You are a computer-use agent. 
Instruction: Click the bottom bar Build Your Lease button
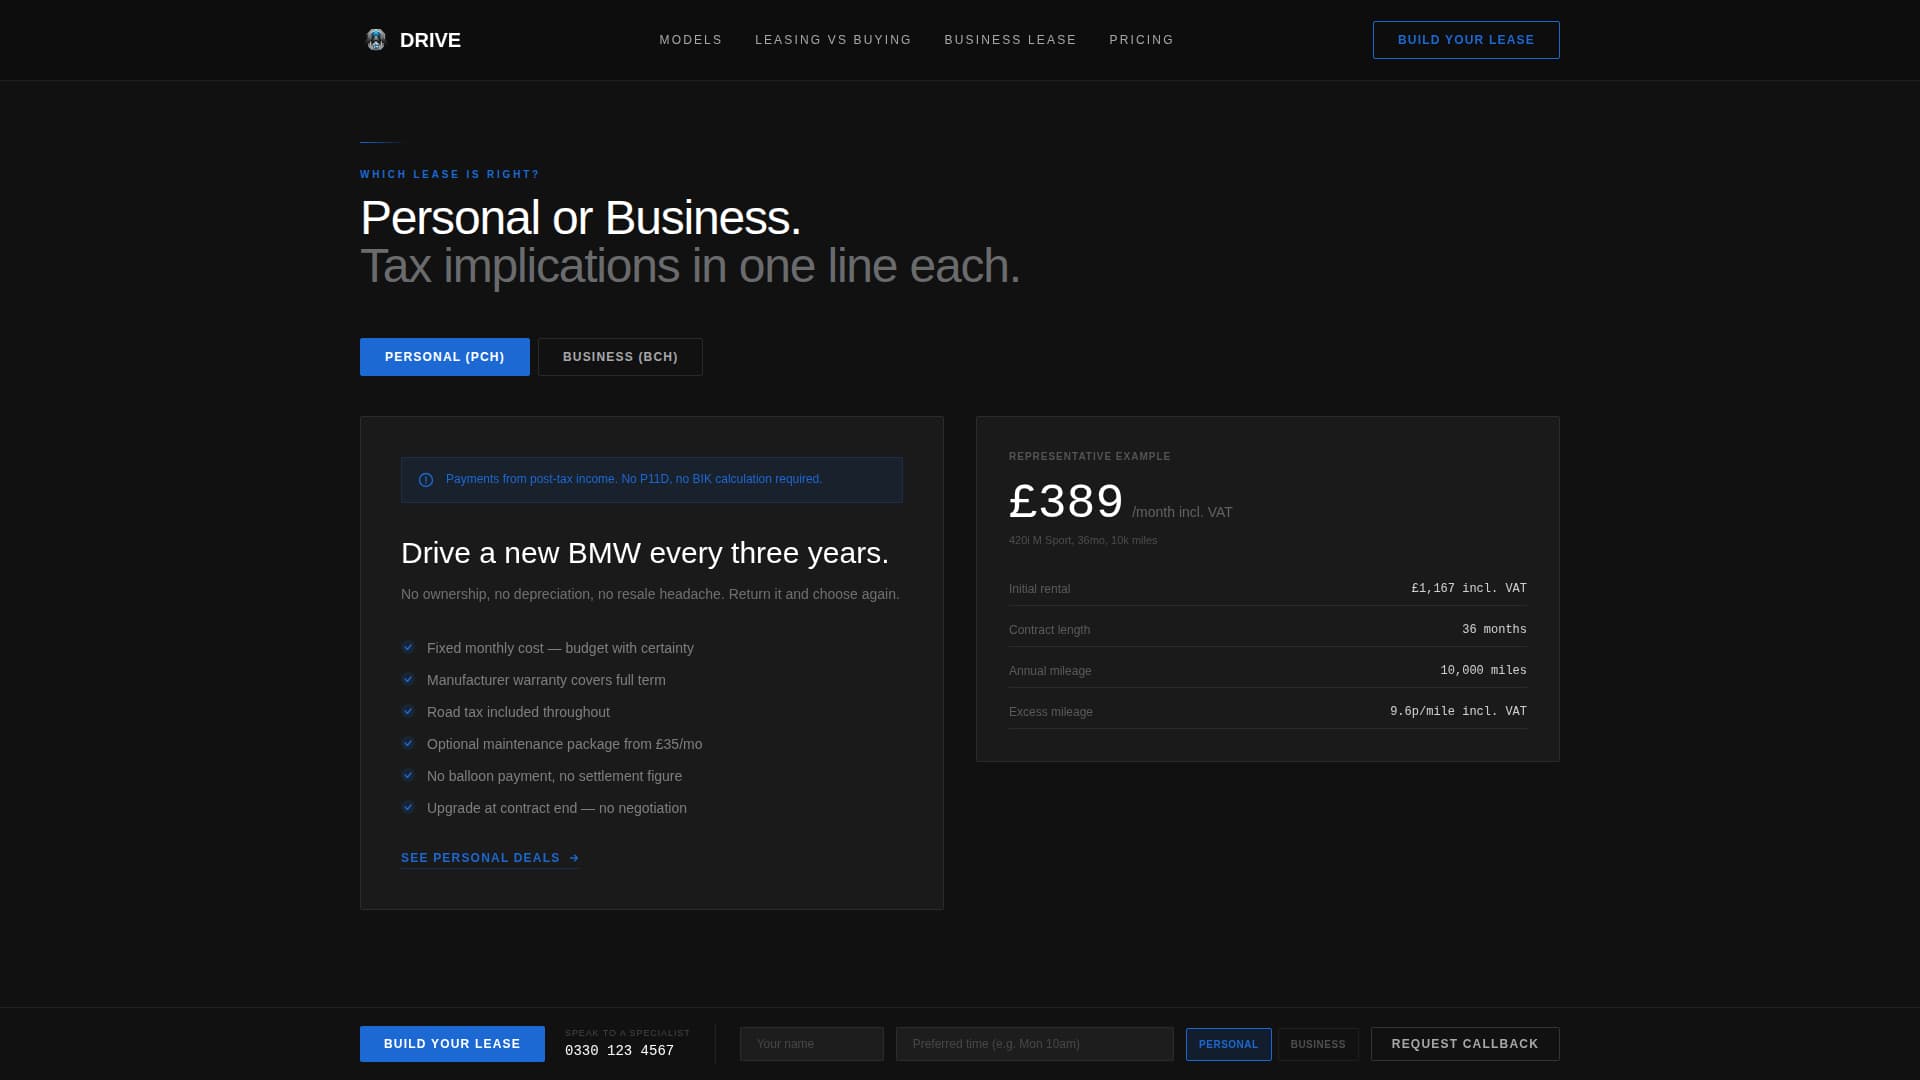(x=452, y=1044)
